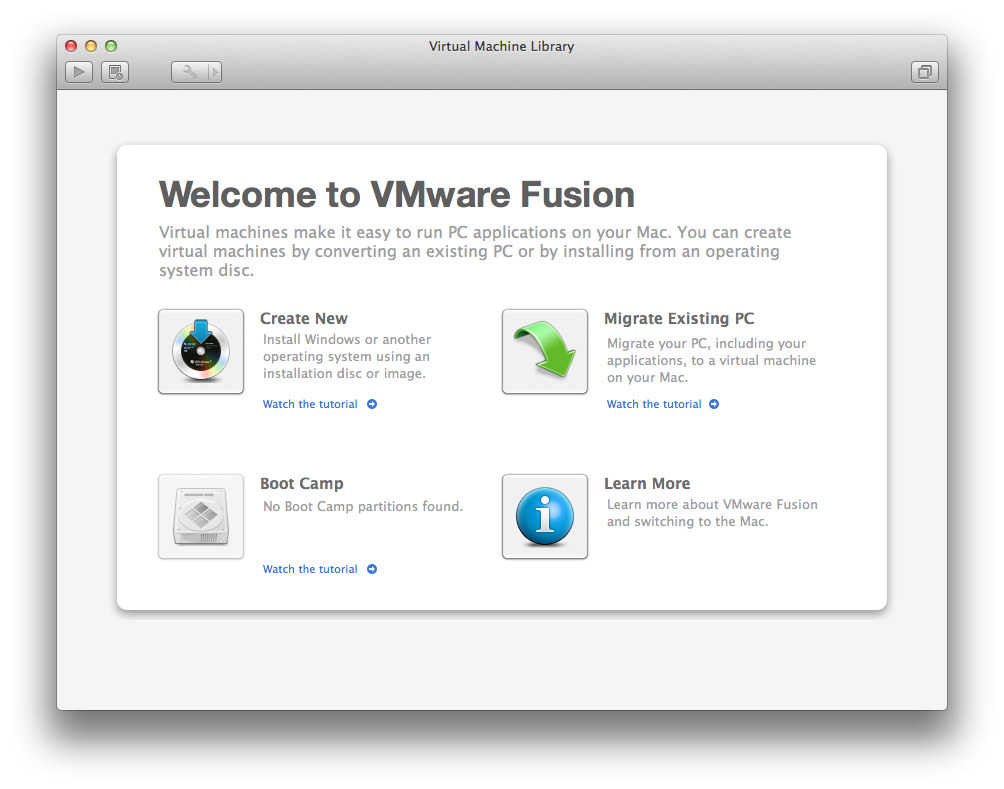
Task: Click the Learn More info icon
Action: point(545,516)
